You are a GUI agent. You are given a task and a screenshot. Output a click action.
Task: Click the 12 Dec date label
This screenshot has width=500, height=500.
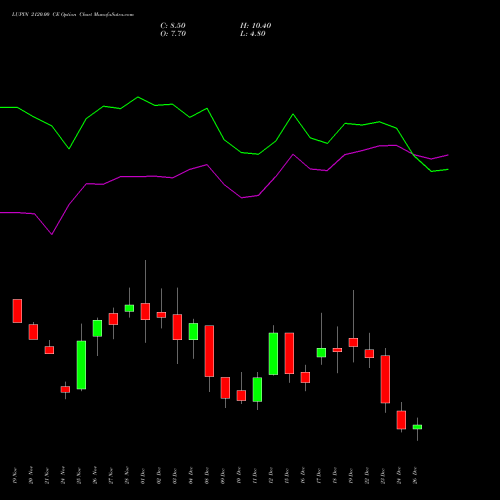click(271, 476)
